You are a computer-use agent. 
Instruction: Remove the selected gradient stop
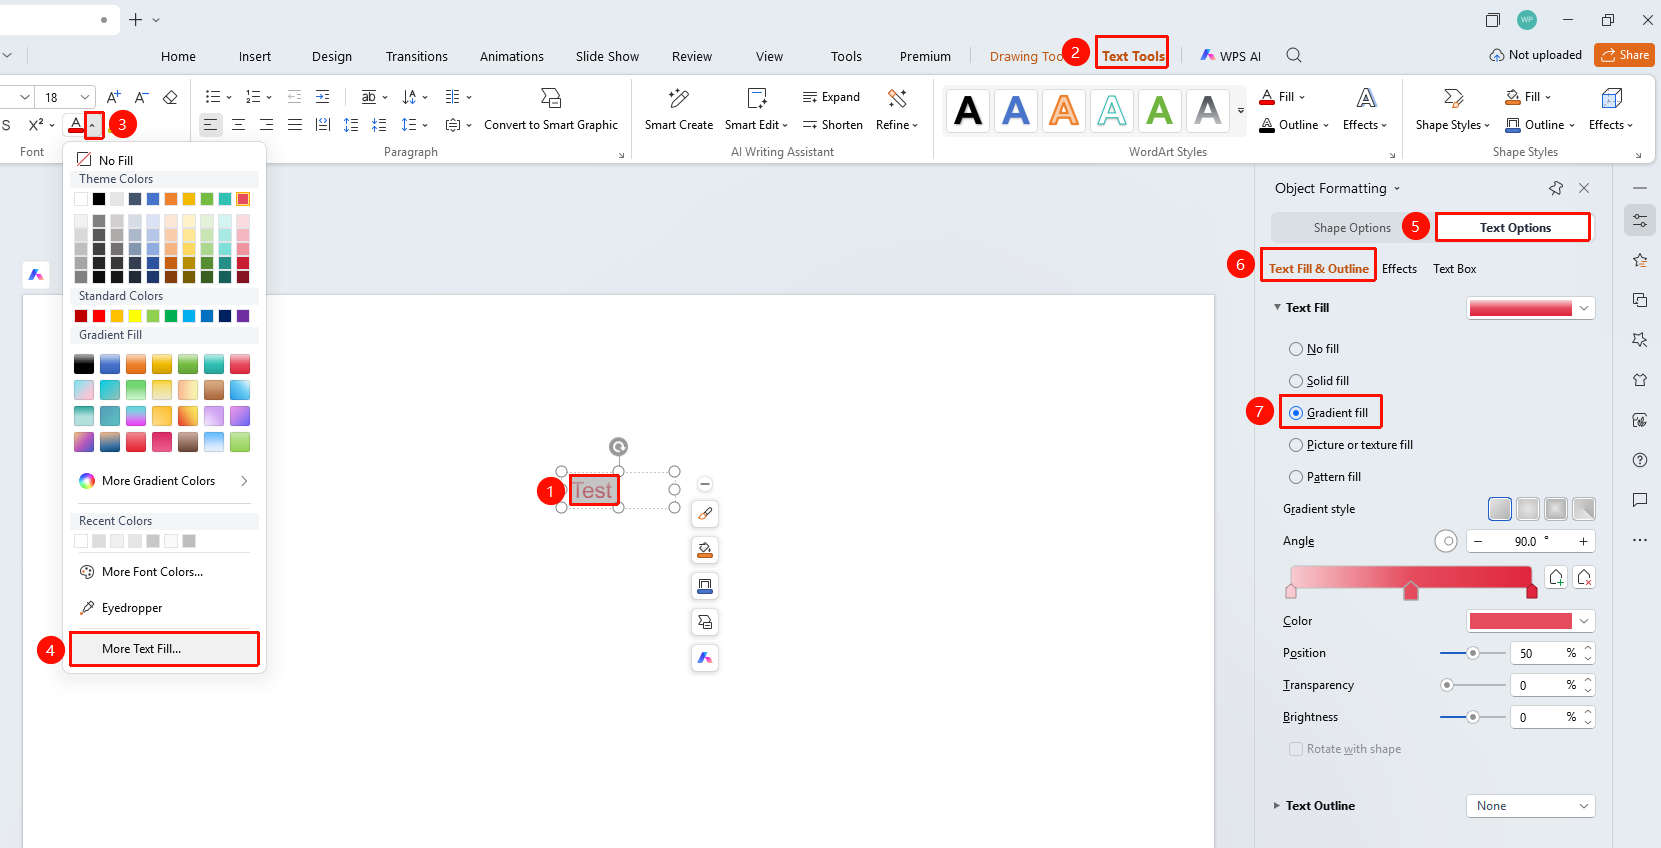coord(1584,577)
